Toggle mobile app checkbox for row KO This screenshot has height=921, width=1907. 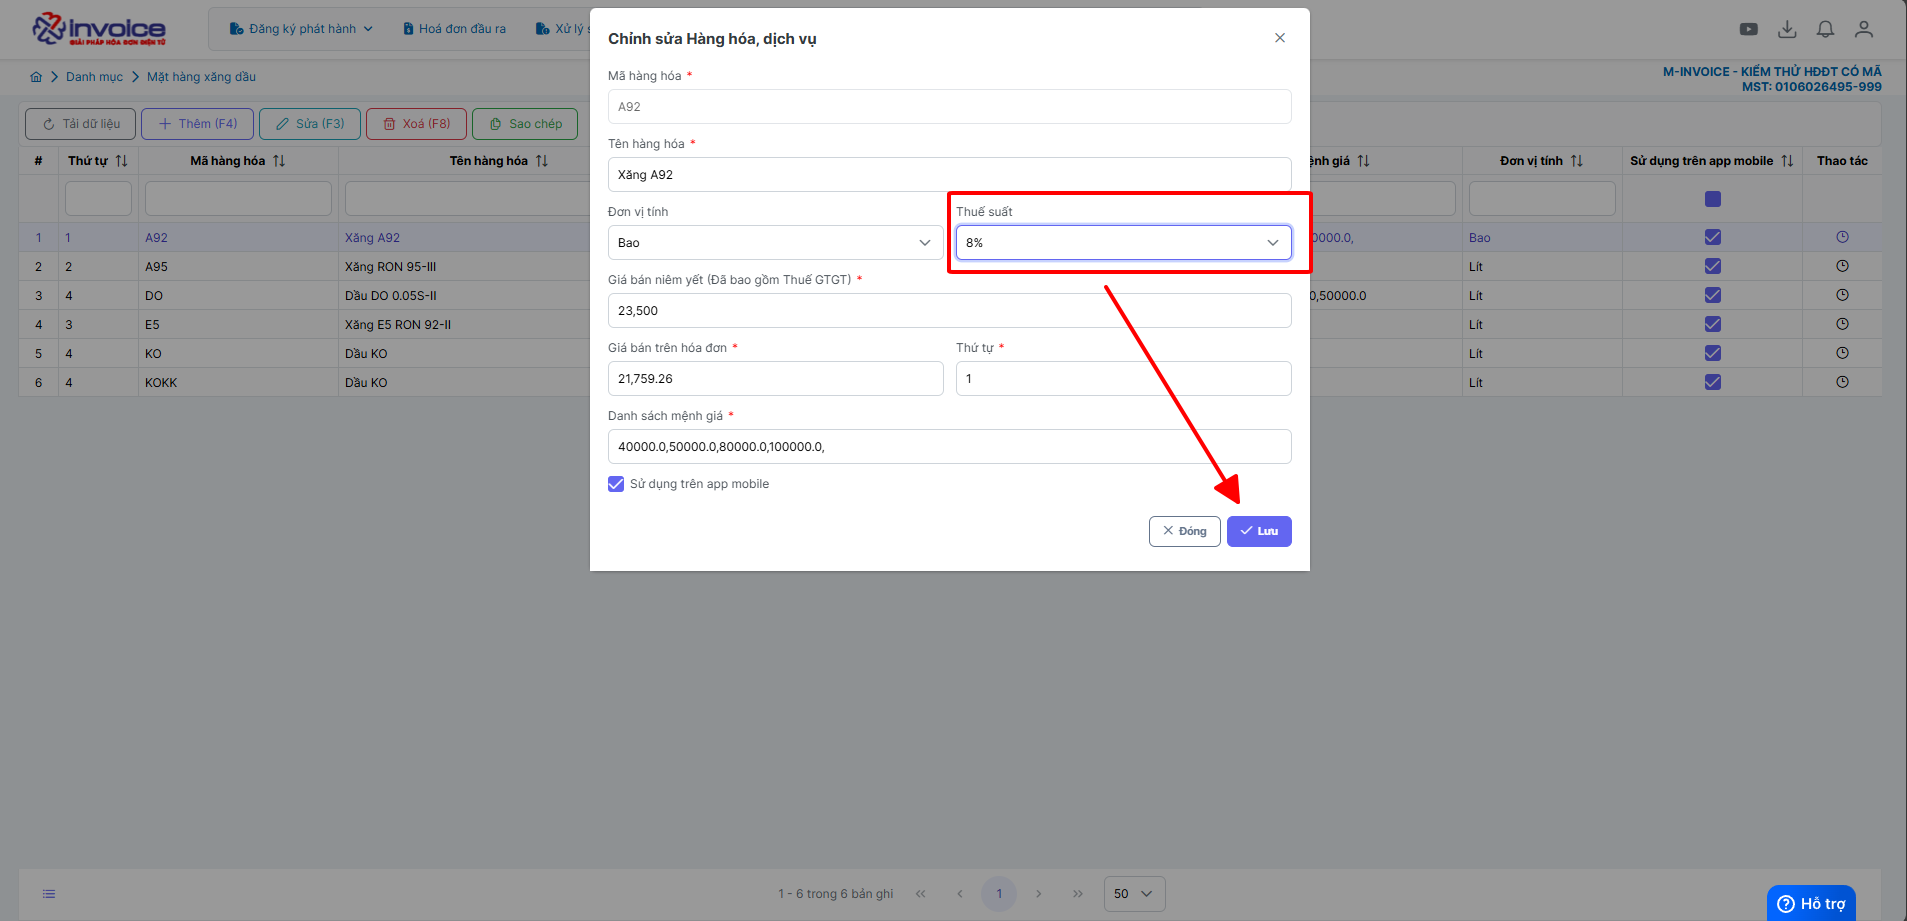tap(1713, 353)
